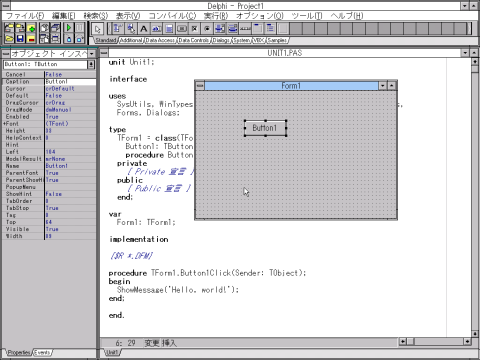Click Select Unit from List icon
This screenshot has height=360, width=480.
(x=44, y=28)
